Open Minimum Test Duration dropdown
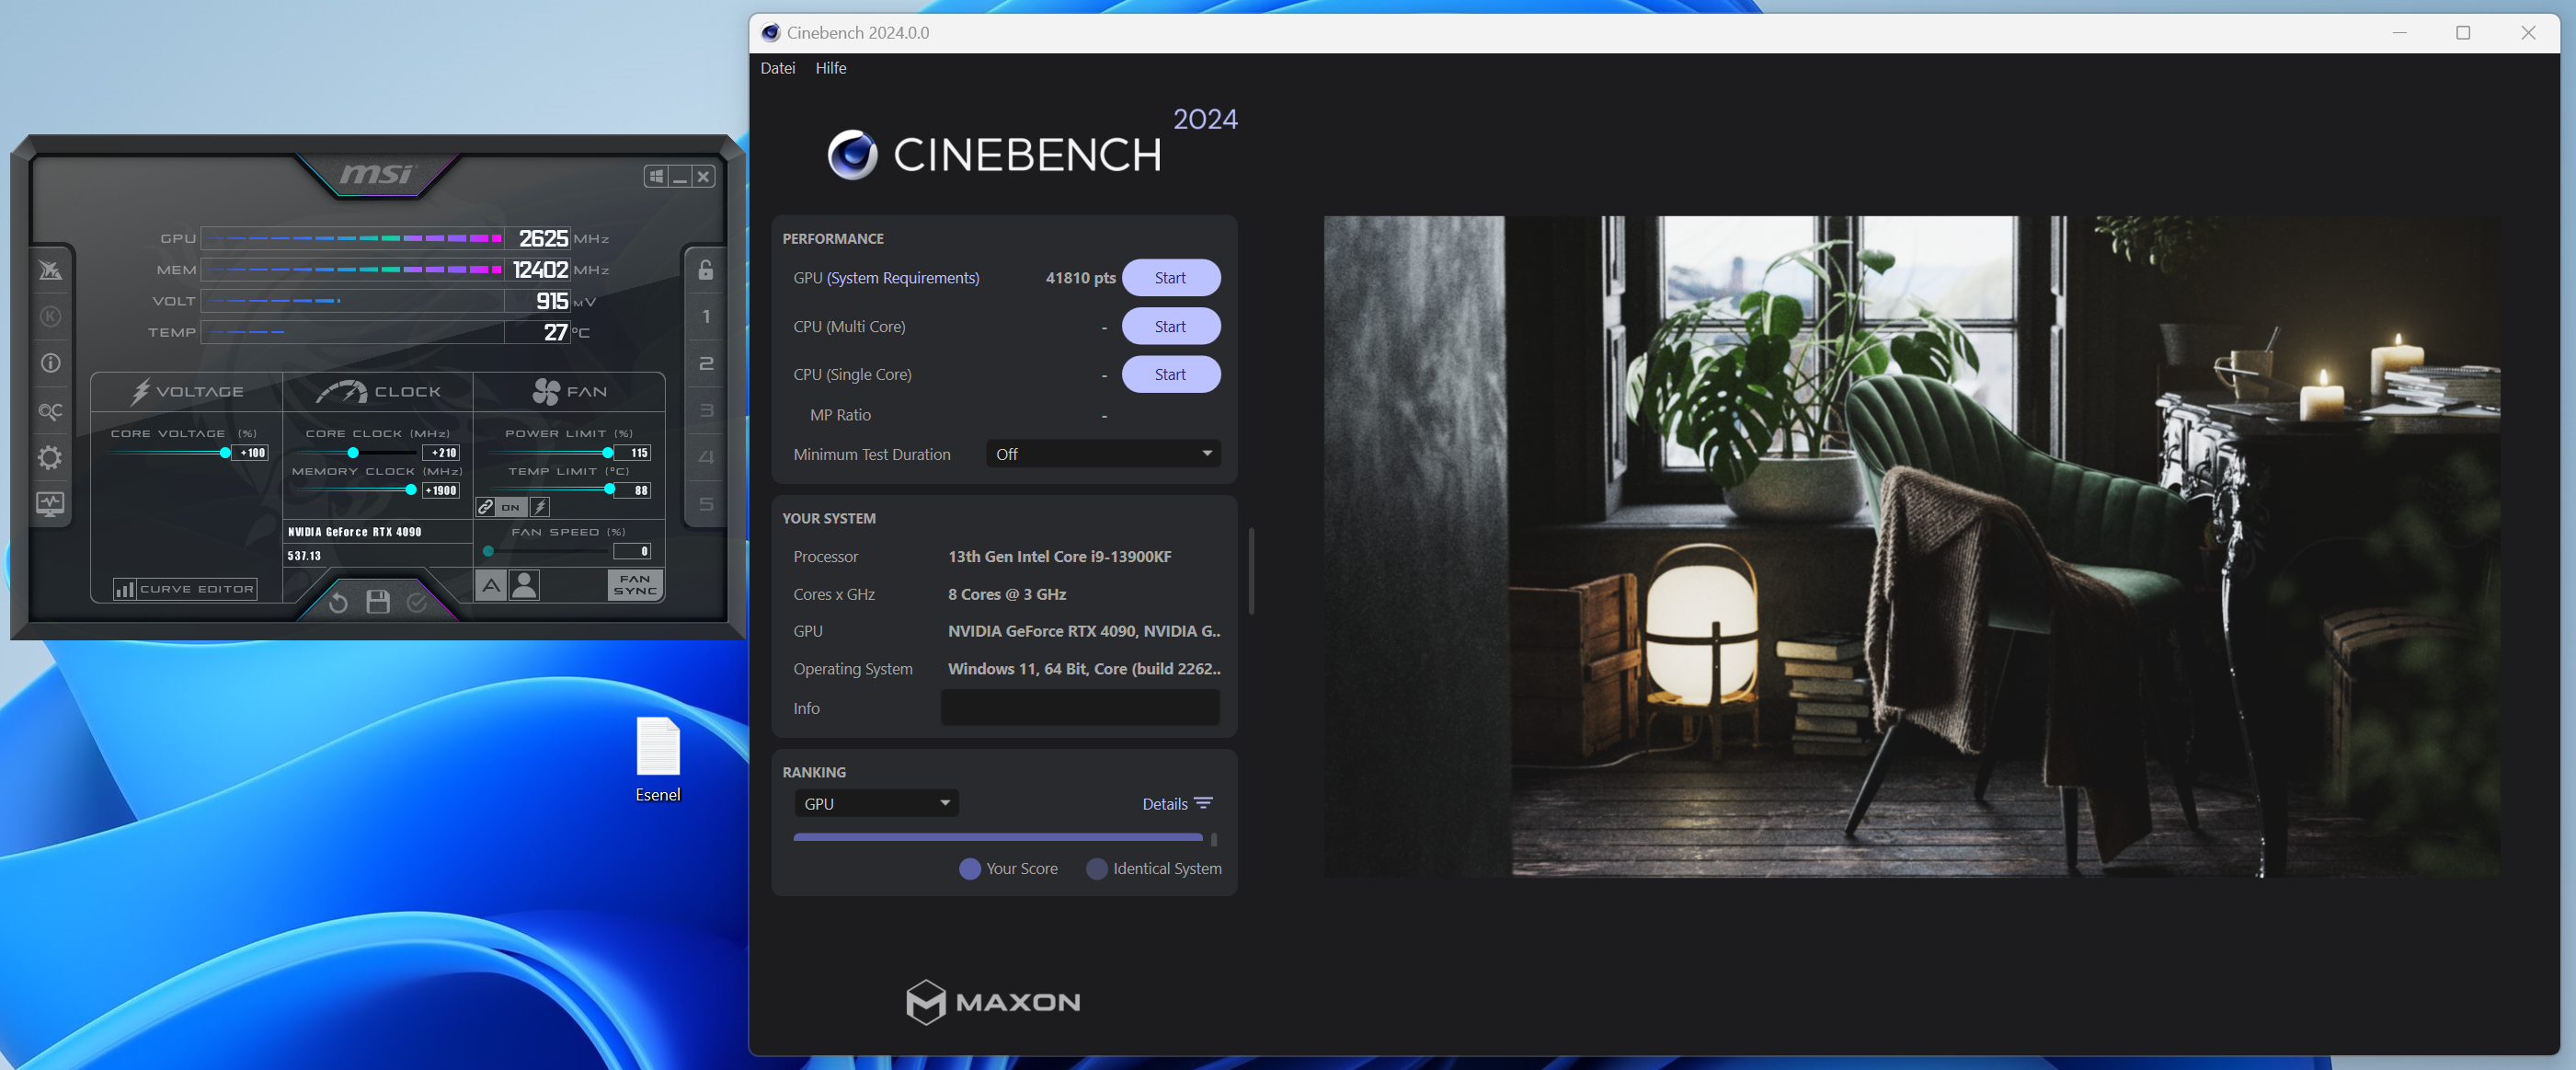2576x1070 pixels. point(1103,454)
